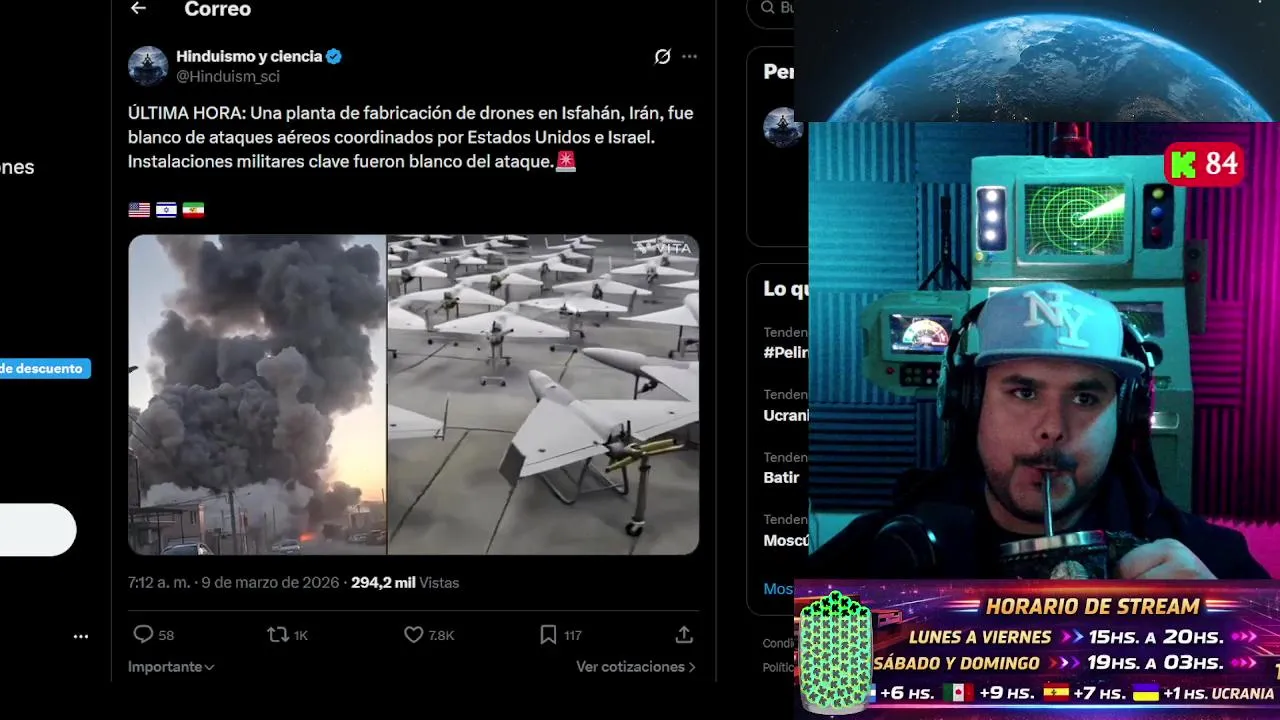Open Ver cotizaciones link
1280x720 pixels.
click(x=636, y=667)
